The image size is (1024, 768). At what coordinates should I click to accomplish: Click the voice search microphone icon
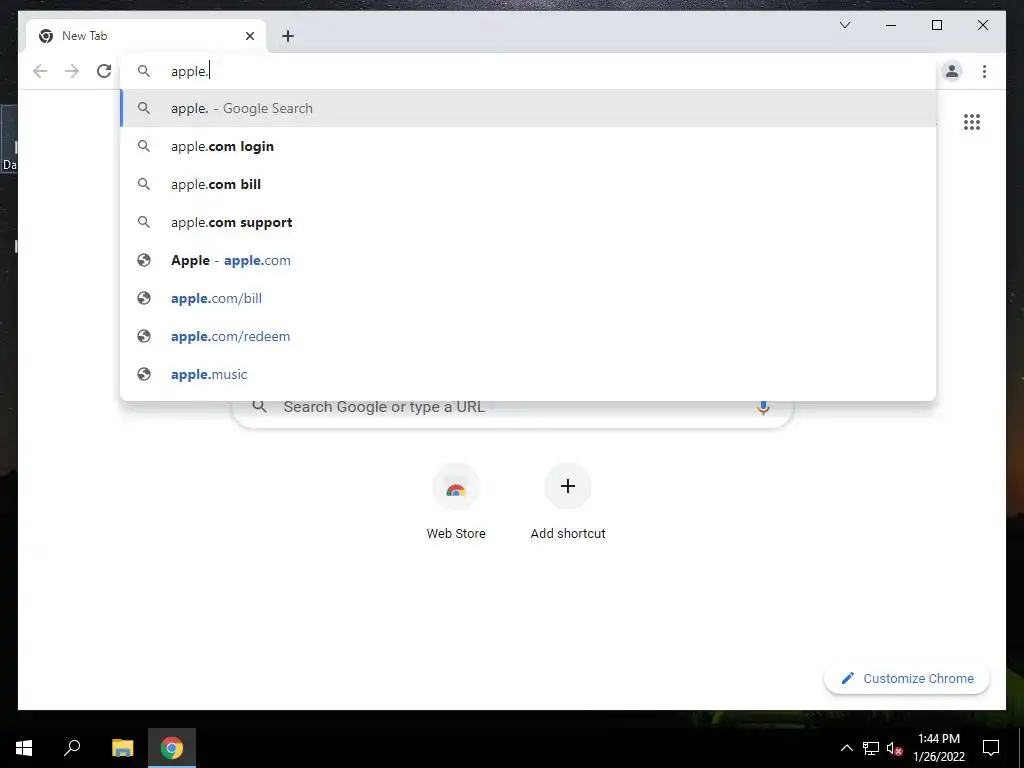[x=763, y=408]
